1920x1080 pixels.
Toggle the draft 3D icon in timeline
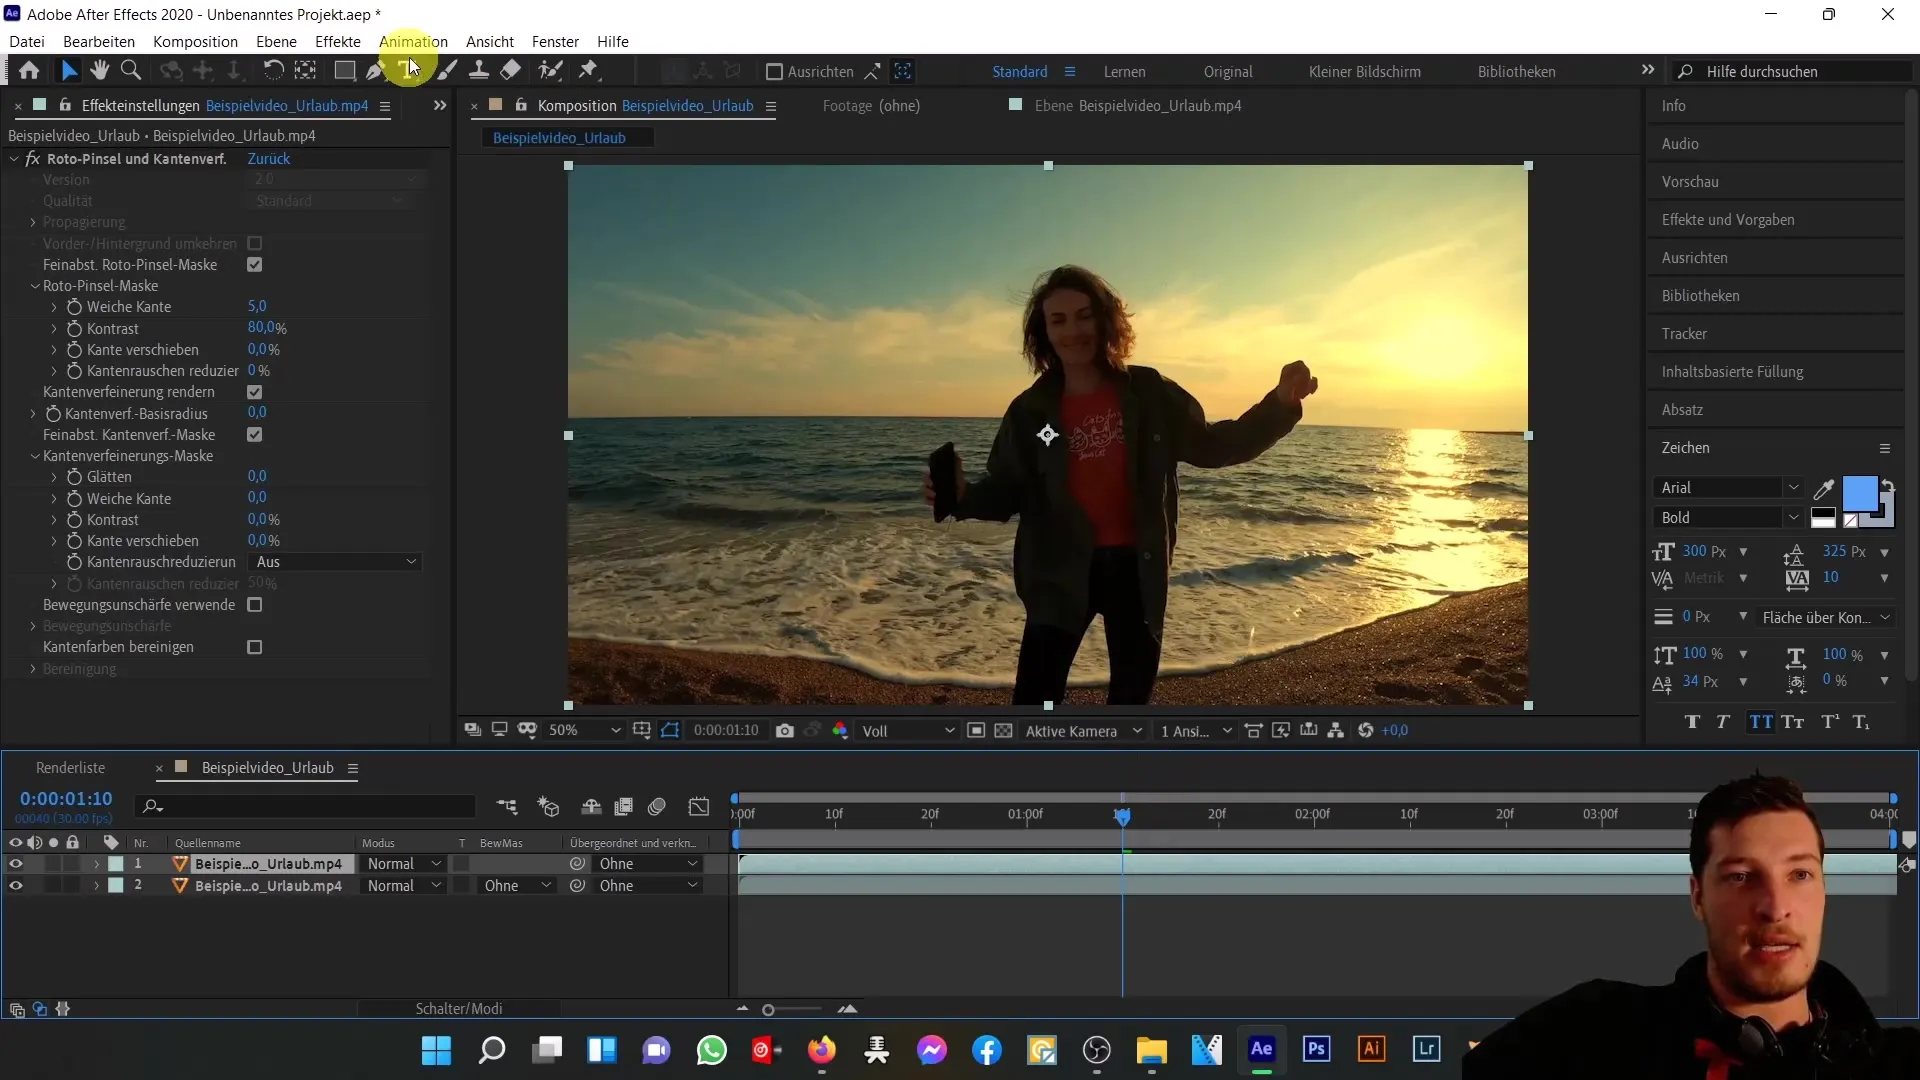coord(549,806)
